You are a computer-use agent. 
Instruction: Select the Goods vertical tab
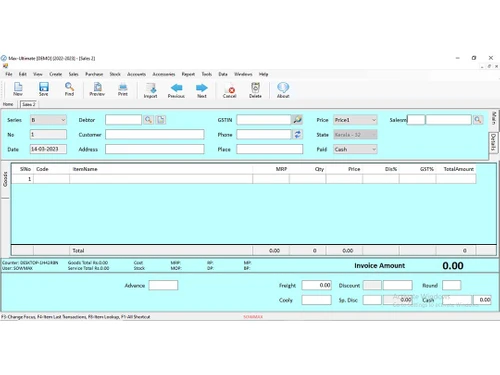click(5, 179)
